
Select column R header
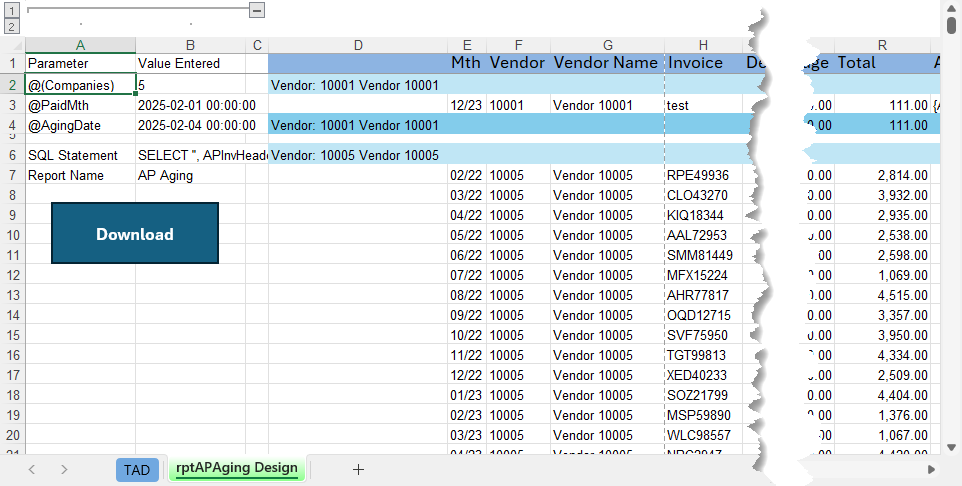pyautogui.click(x=882, y=45)
